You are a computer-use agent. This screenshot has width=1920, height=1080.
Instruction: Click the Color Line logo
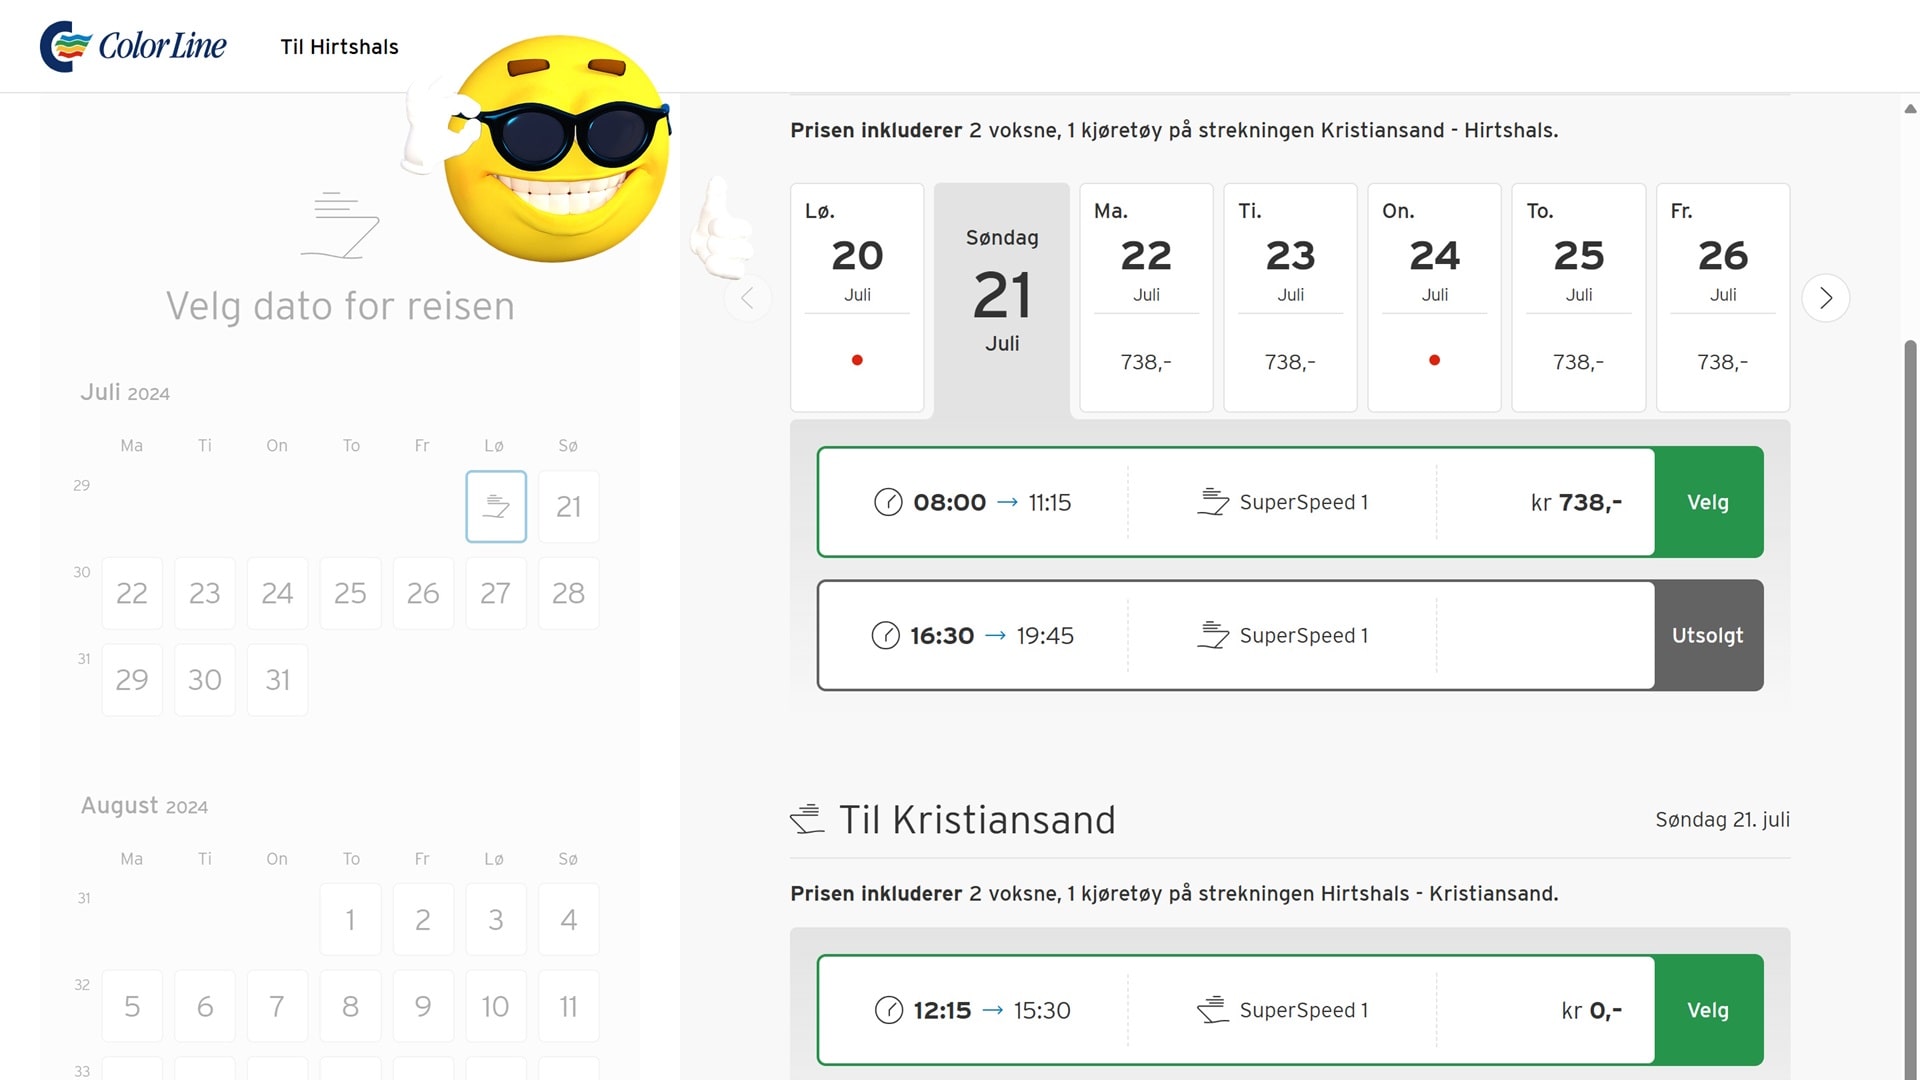[x=133, y=46]
